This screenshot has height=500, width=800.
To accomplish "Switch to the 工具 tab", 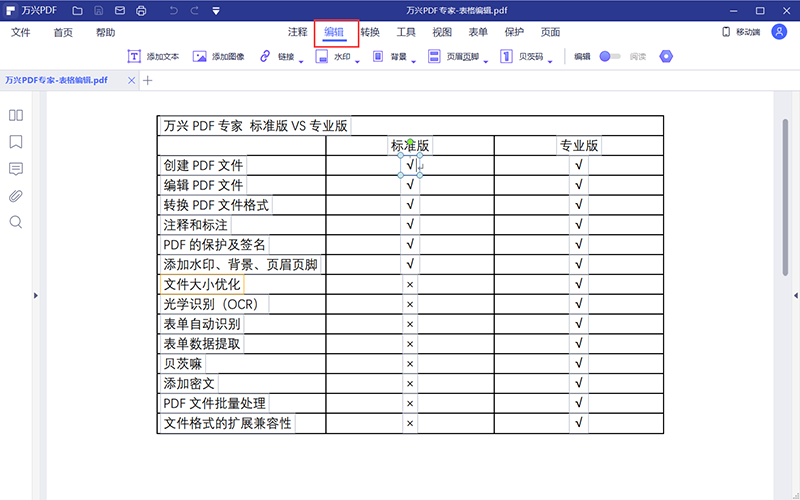I will (406, 32).
